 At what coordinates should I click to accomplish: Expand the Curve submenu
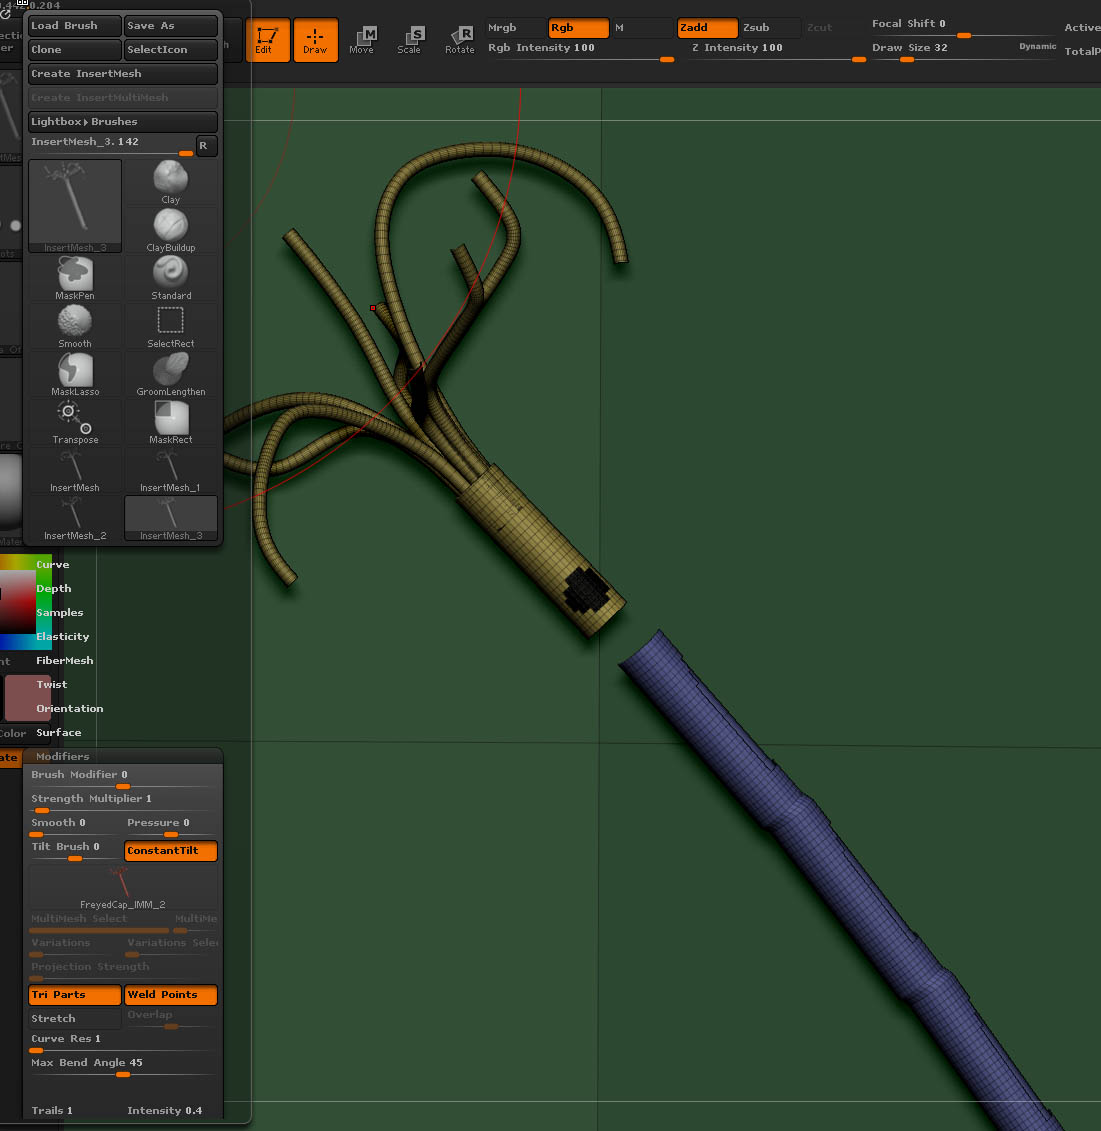click(x=53, y=565)
